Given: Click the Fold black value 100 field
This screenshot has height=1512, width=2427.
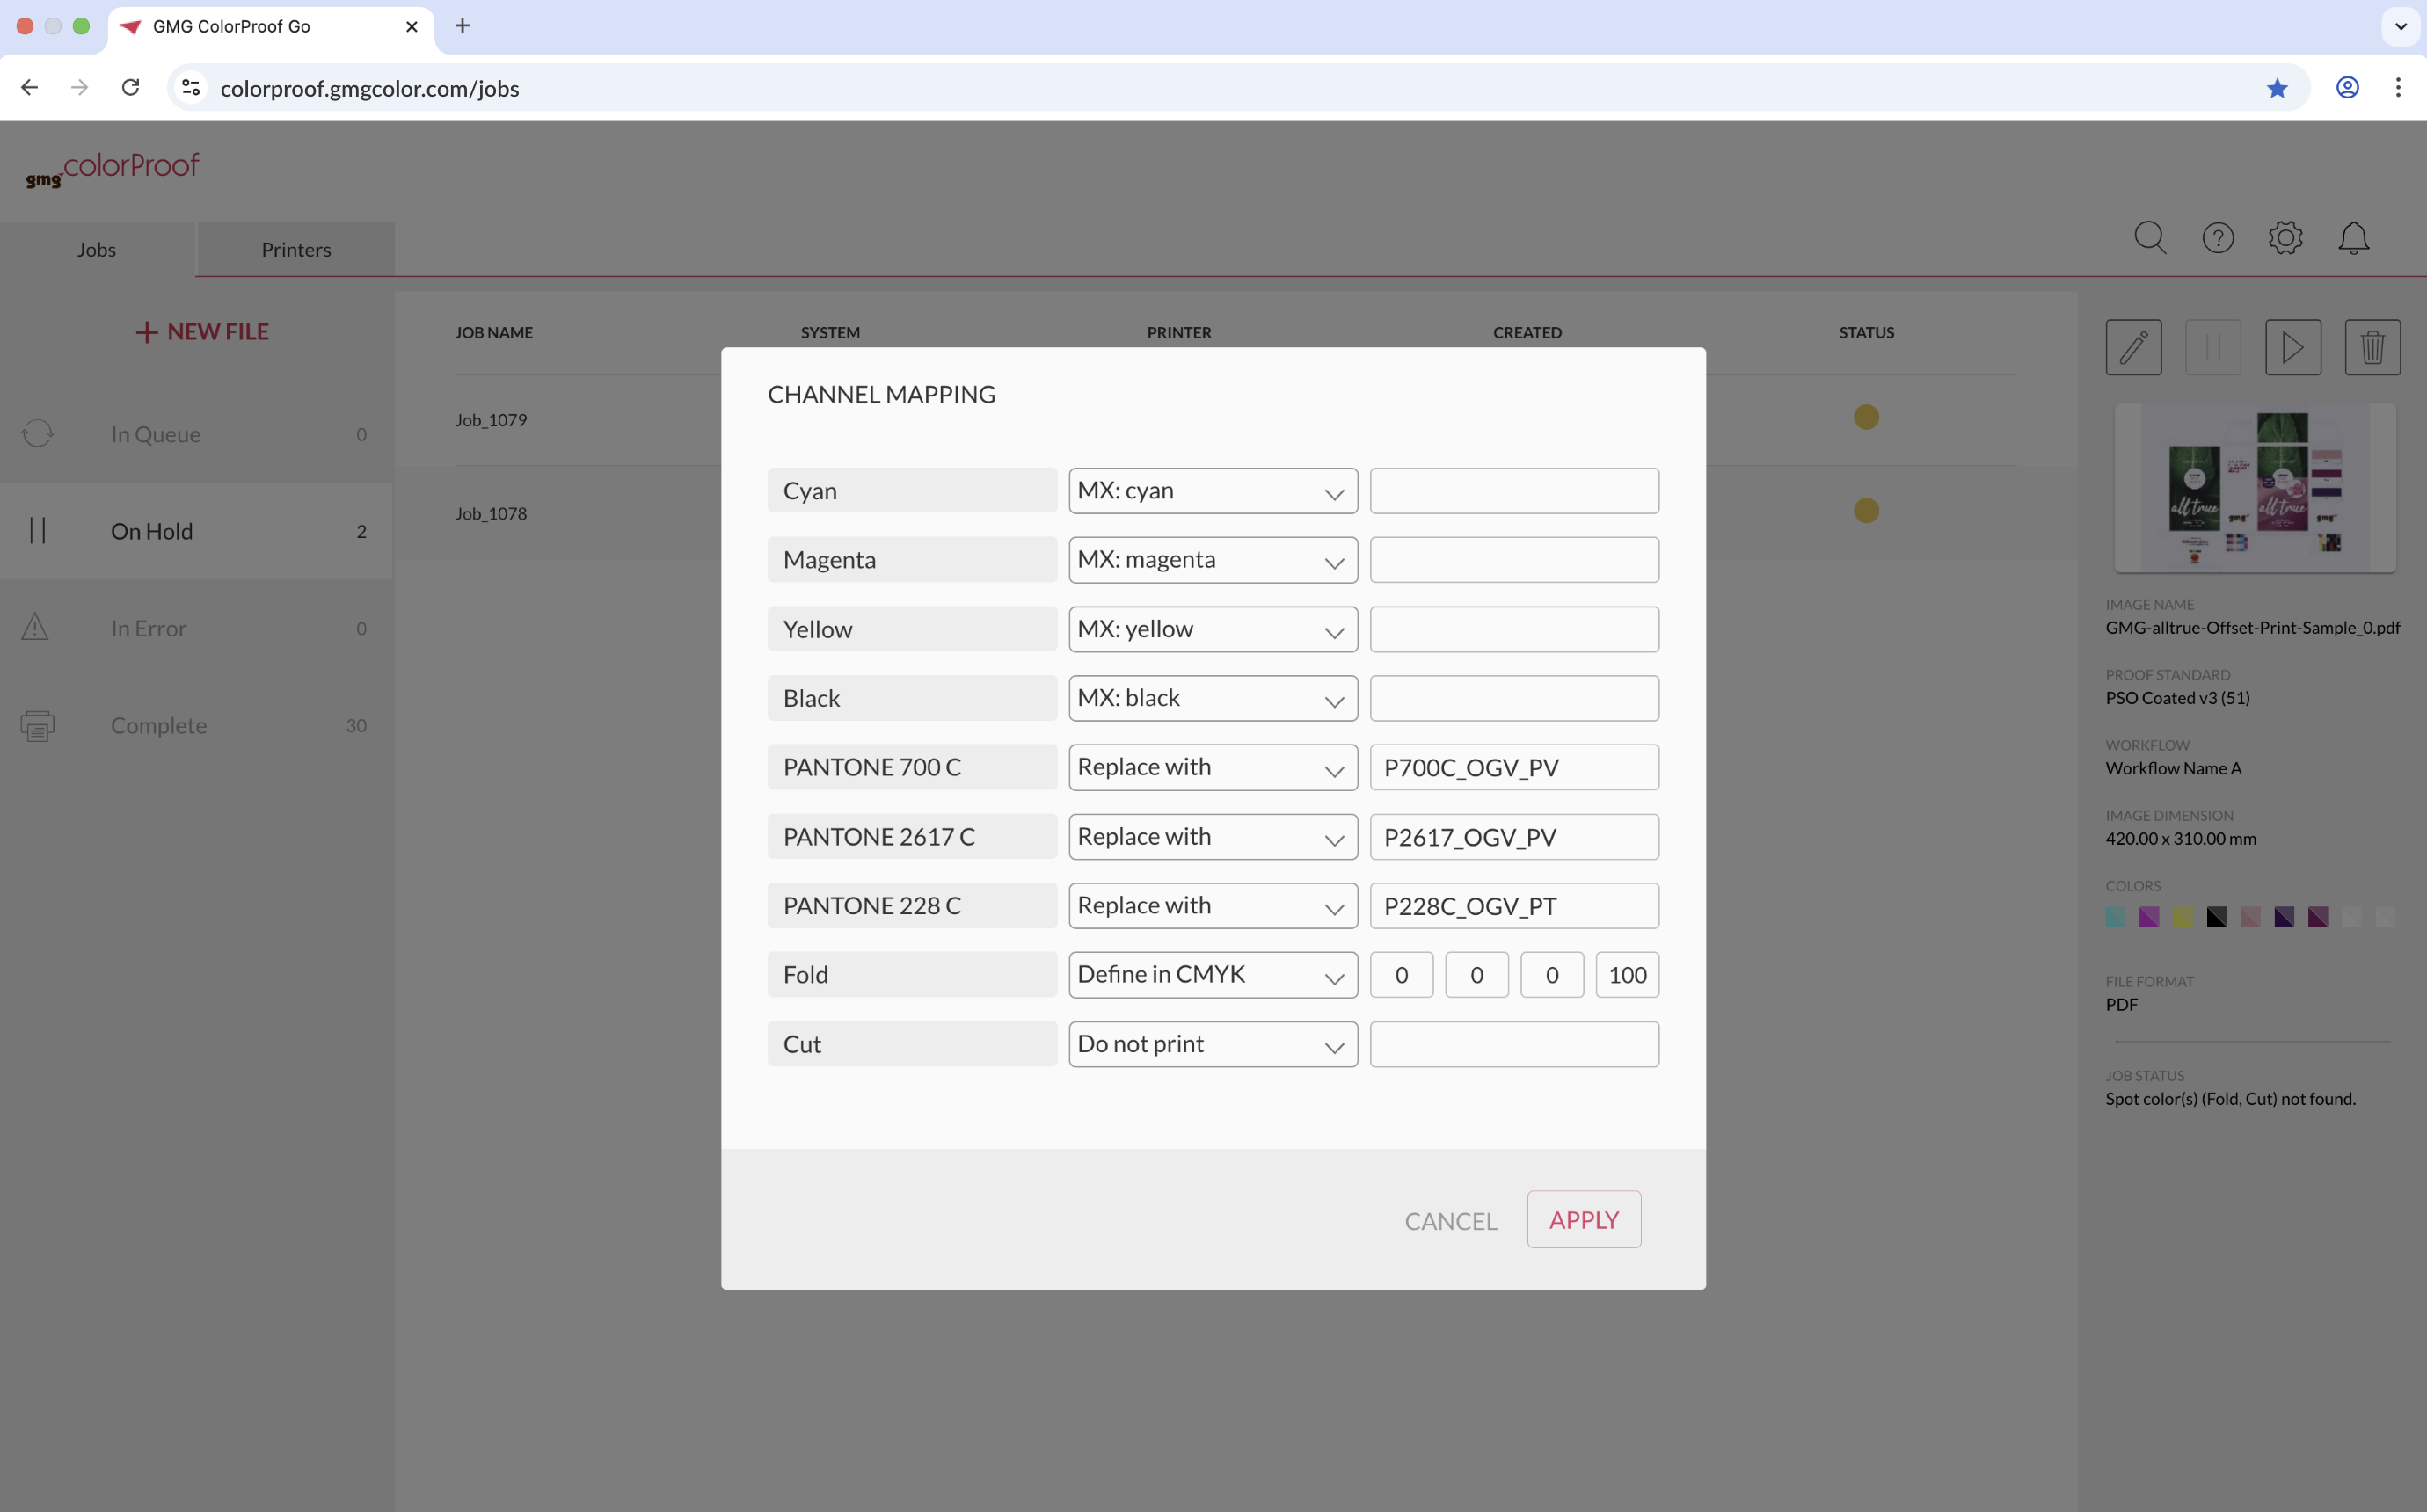Looking at the screenshot, I should tap(1627, 975).
